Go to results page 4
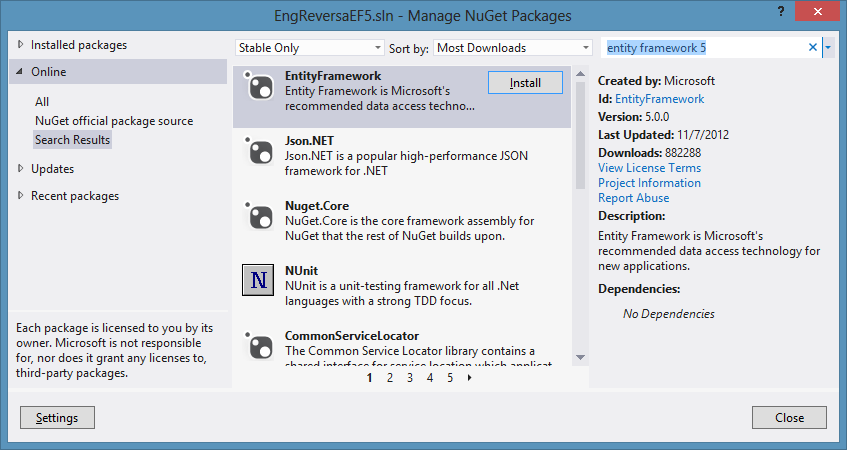Screen dimensions: 847x450 (x=430, y=378)
